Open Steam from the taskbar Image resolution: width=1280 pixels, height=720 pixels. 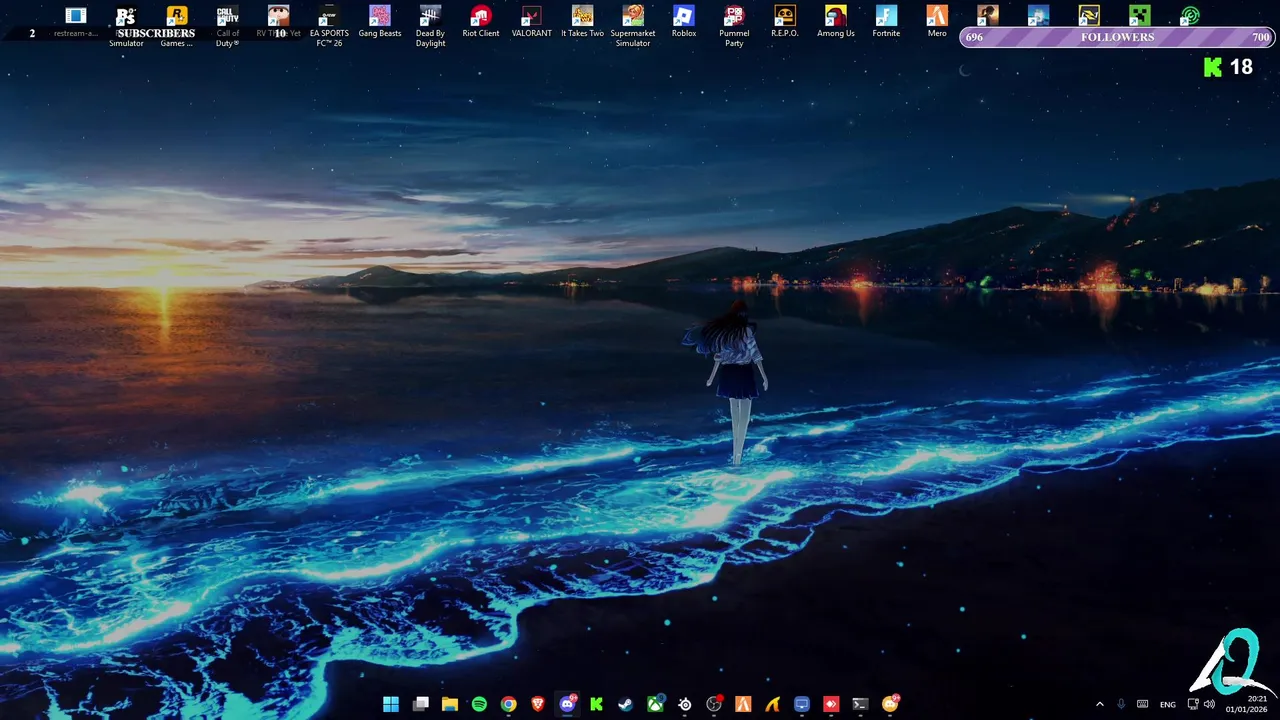(626, 704)
